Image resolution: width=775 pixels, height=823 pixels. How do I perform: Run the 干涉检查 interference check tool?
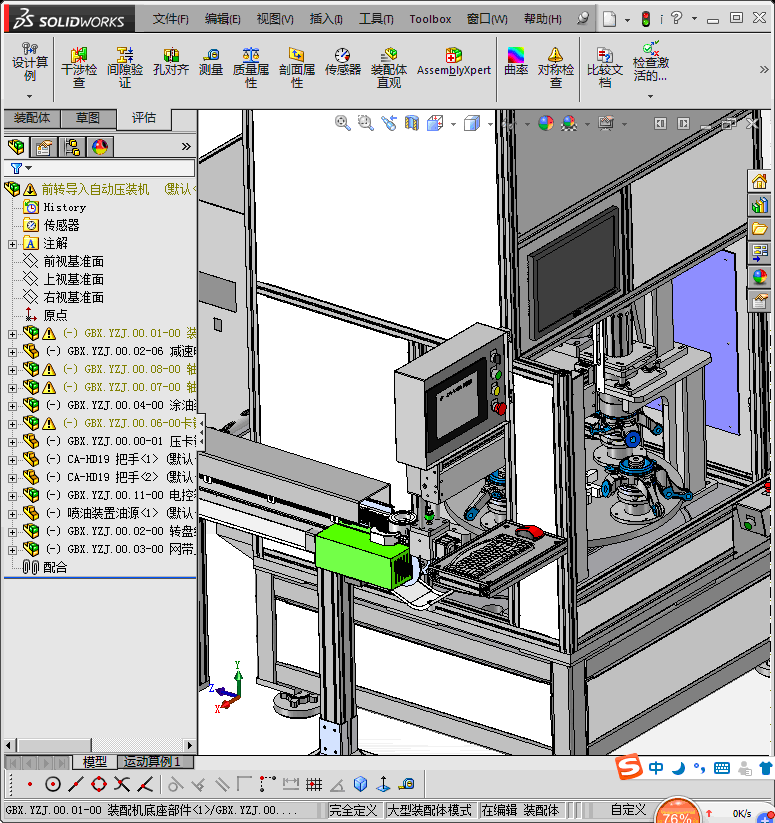click(79, 68)
